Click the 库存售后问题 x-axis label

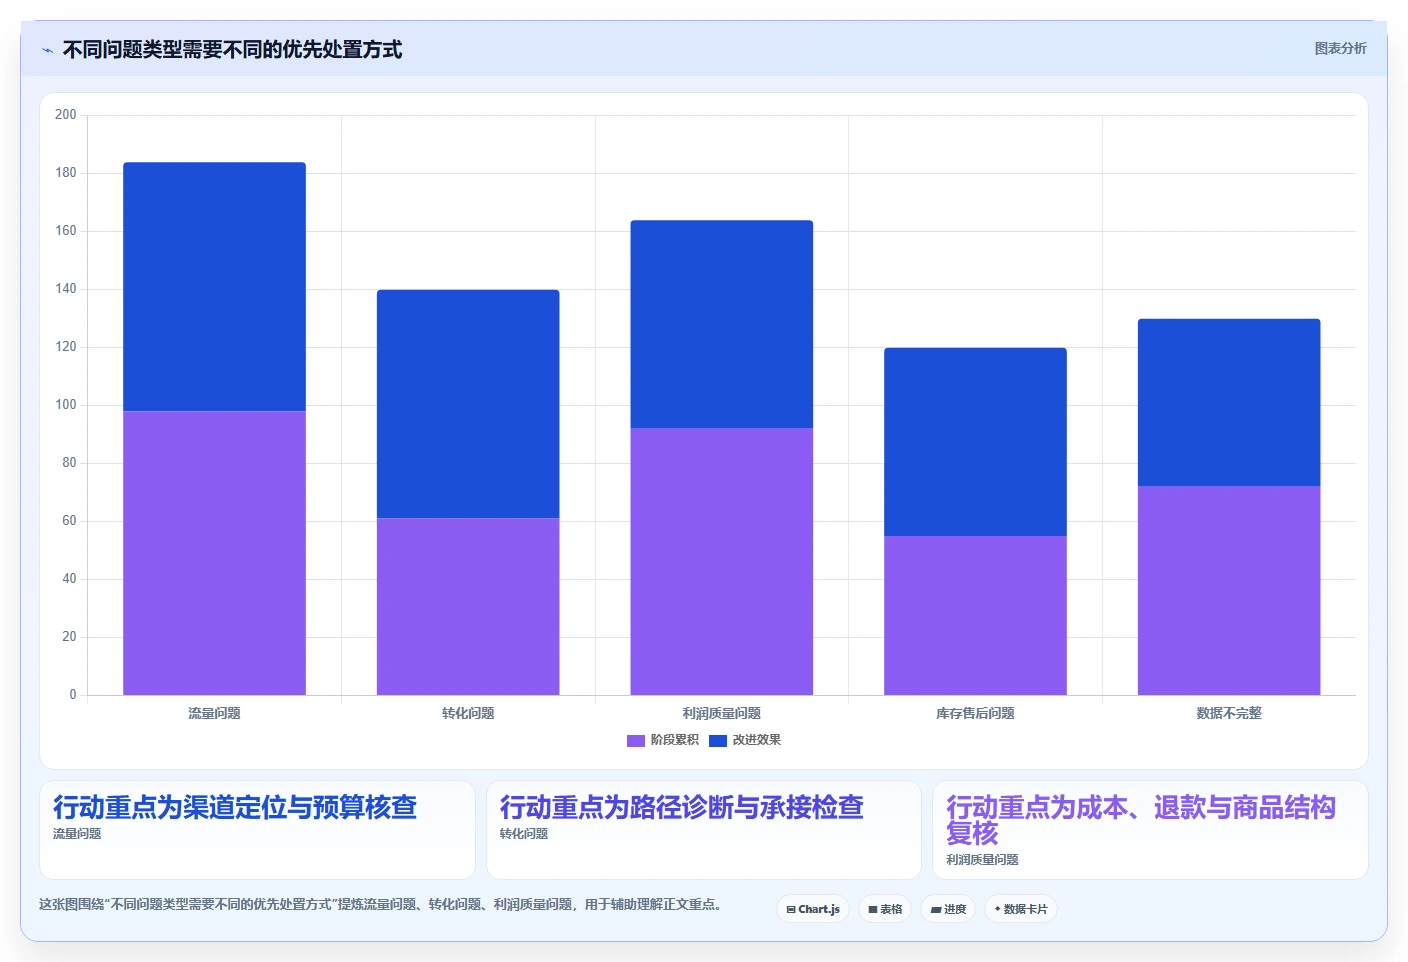(x=975, y=713)
